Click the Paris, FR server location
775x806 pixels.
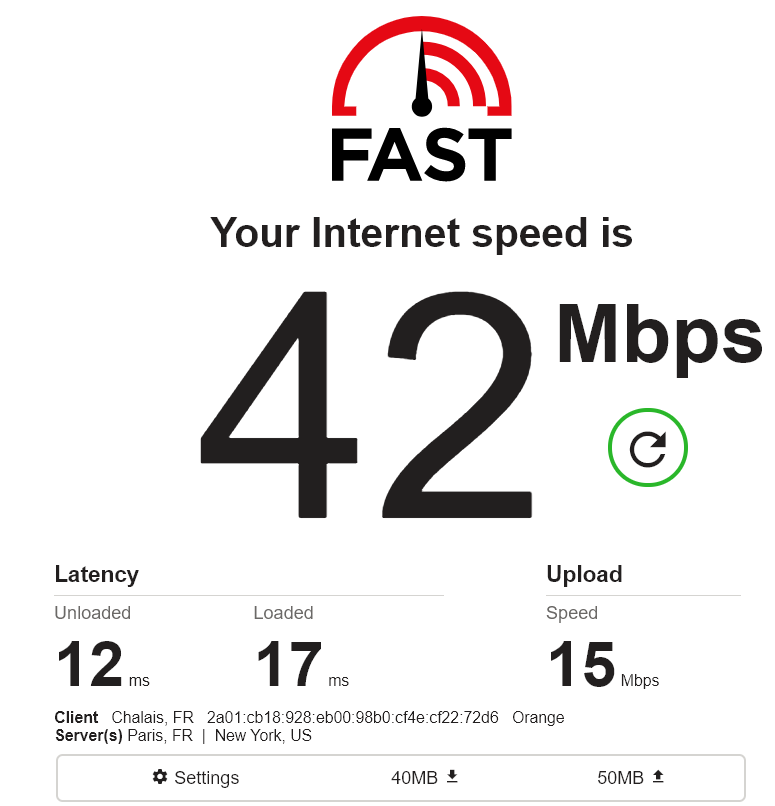click(160, 736)
